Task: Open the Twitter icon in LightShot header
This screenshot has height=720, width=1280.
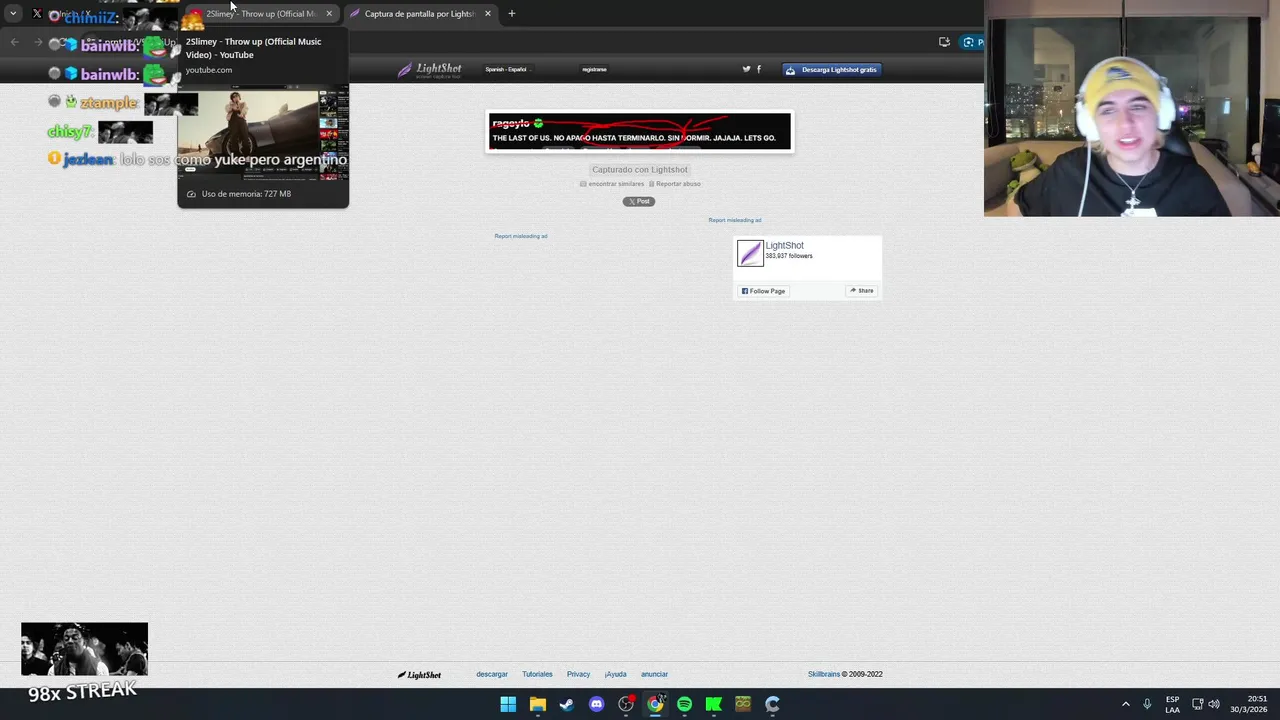Action: click(x=746, y=69)
